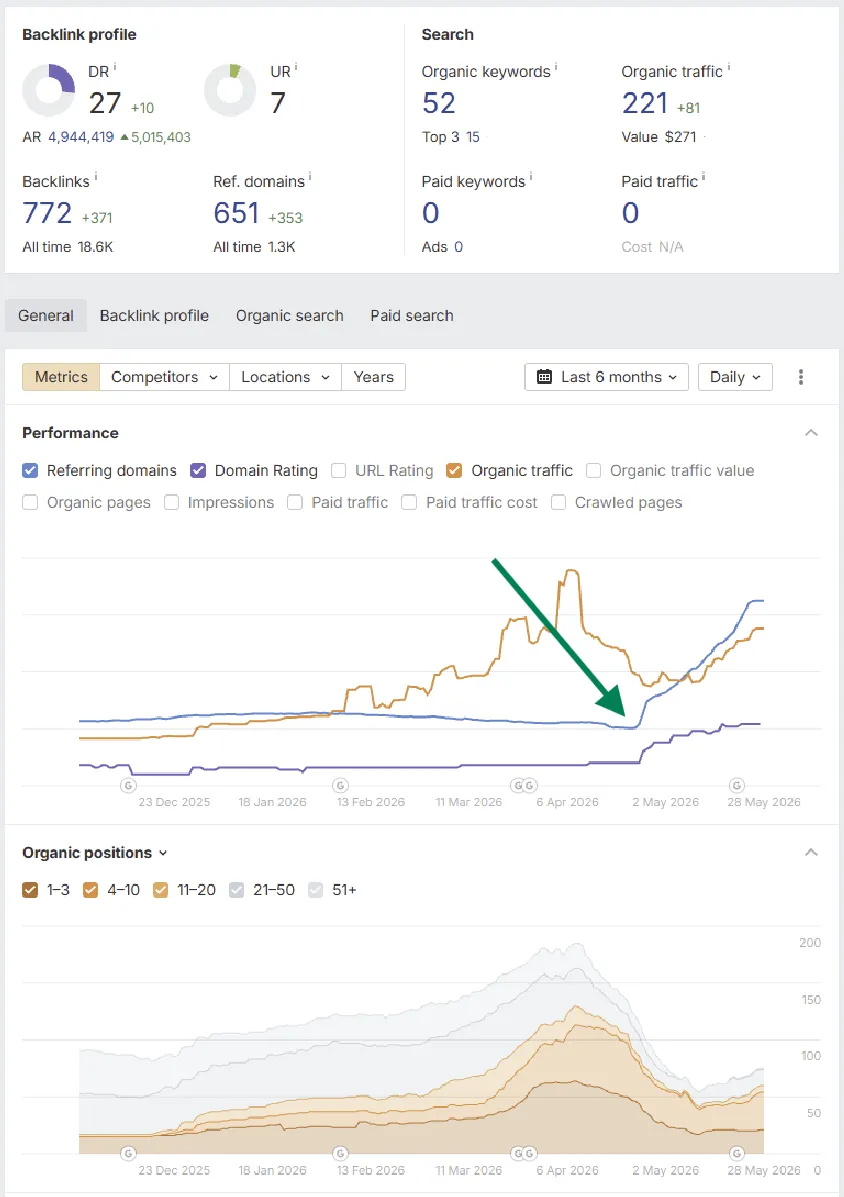Uncheck the 11–20 positions checkbox
The image size is (844, 1197).
[160, 889]
